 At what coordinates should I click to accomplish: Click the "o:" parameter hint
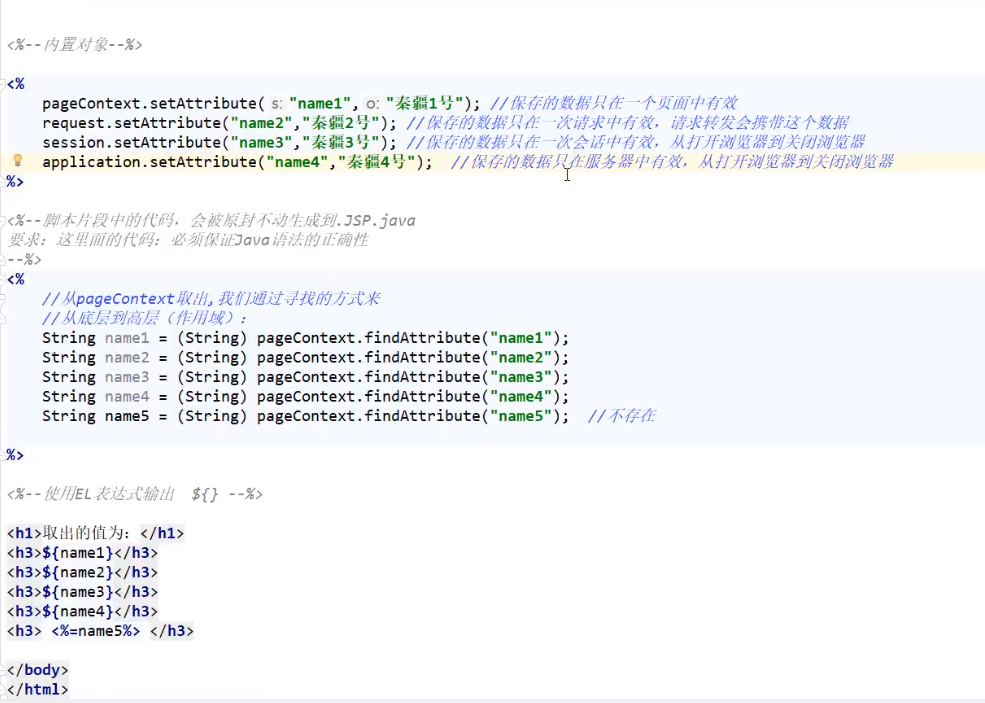point(373,103)
